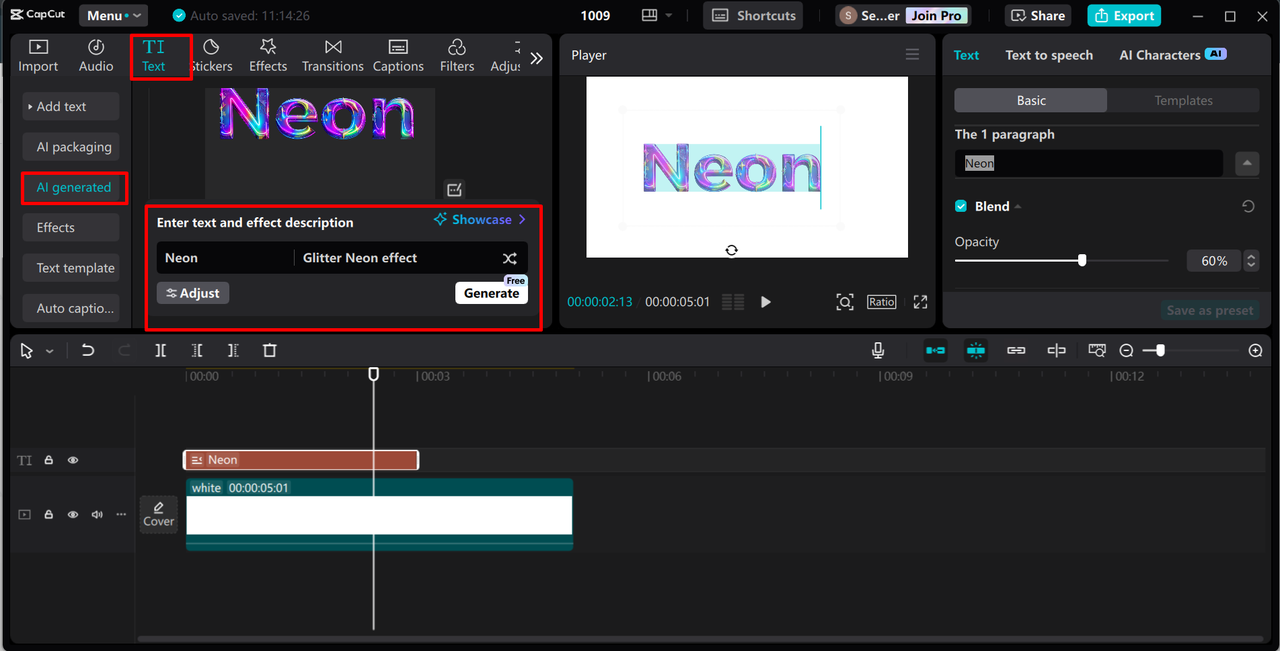
Task: Click the Glitter Neon effect description field
Action: pyautogui.click(x=395, y=258)
